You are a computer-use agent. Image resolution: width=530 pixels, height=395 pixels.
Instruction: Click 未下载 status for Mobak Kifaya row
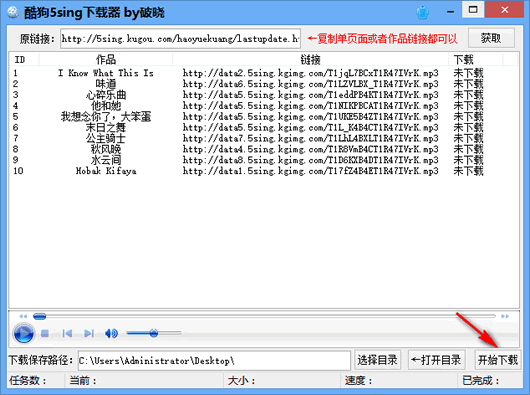(468, 171)
